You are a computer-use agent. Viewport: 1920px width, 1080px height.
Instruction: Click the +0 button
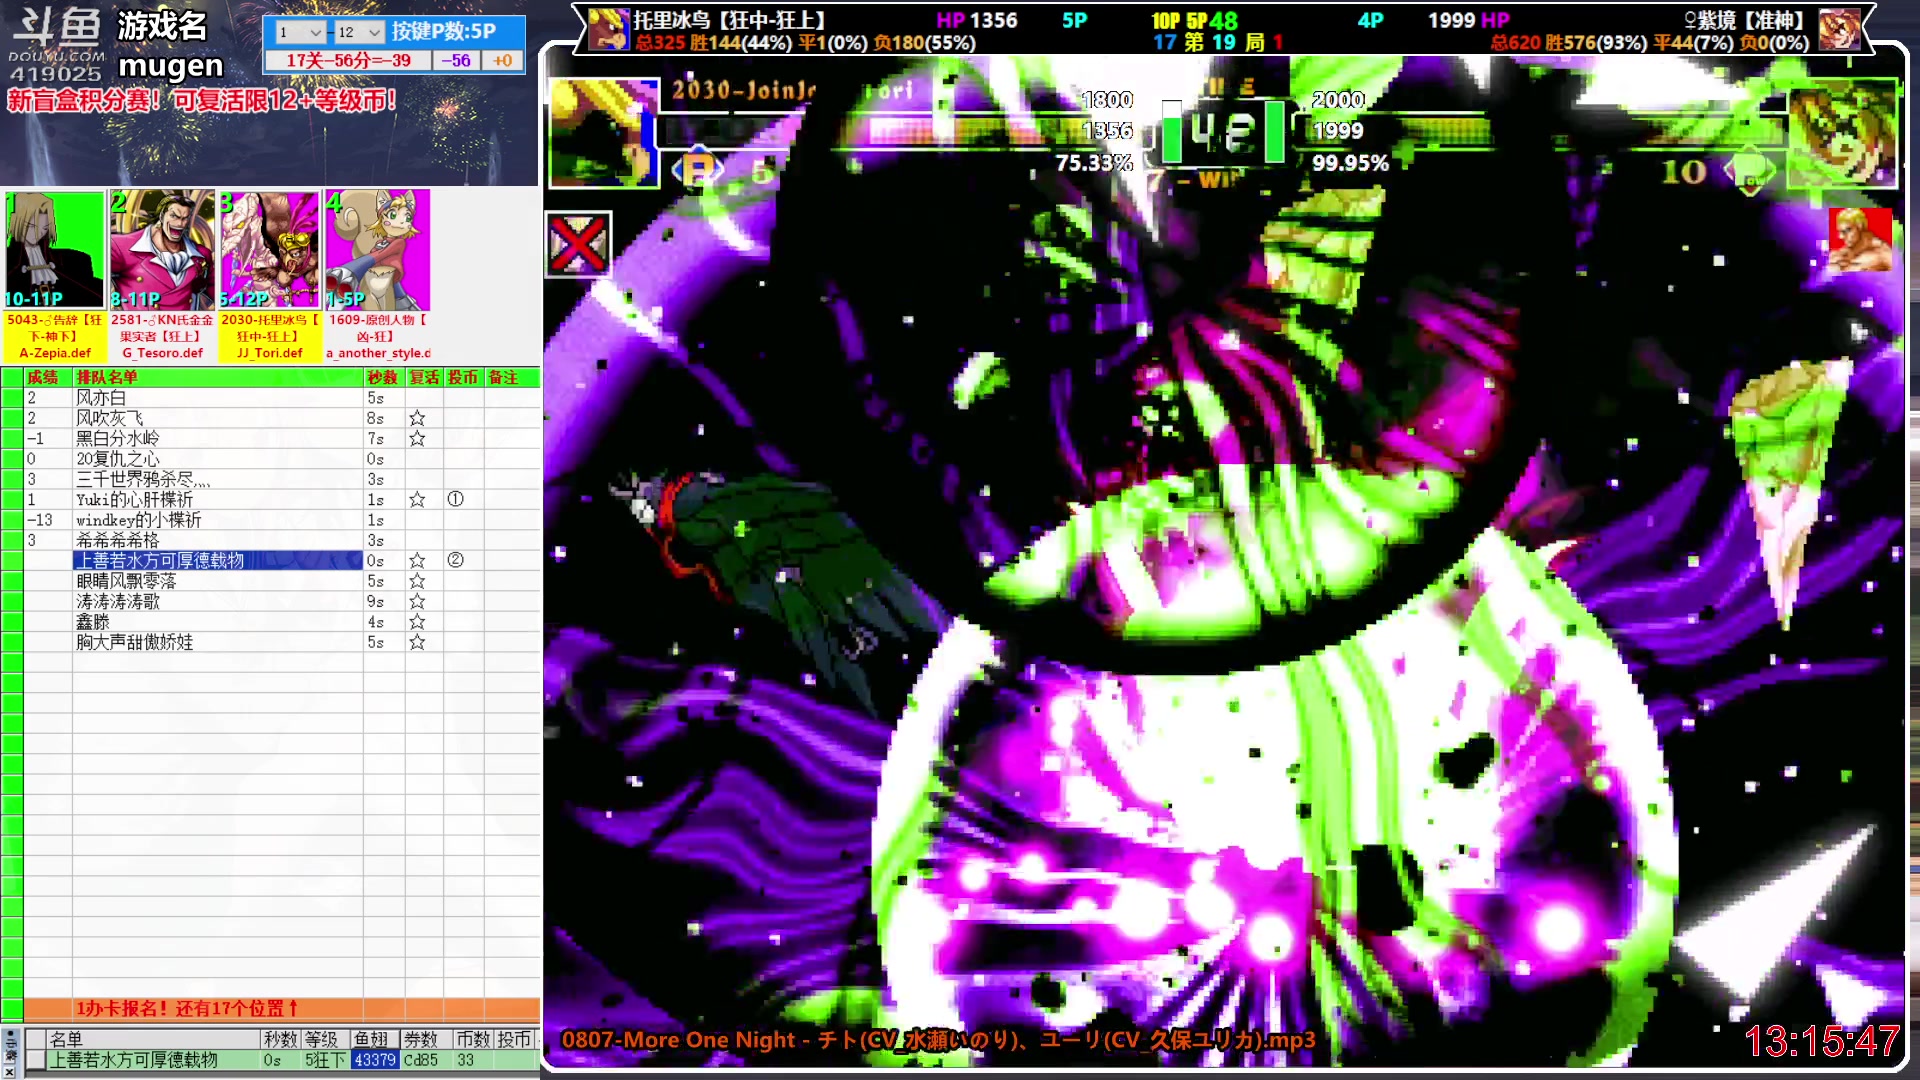pos(502,60)
